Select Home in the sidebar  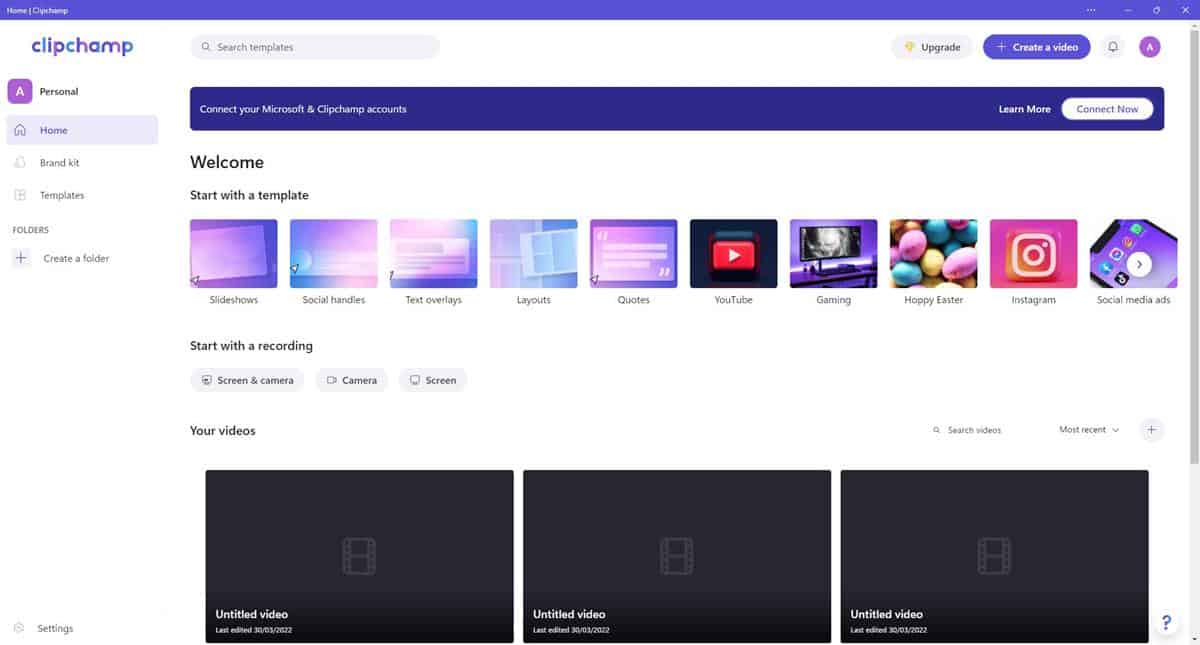point(54,130)
